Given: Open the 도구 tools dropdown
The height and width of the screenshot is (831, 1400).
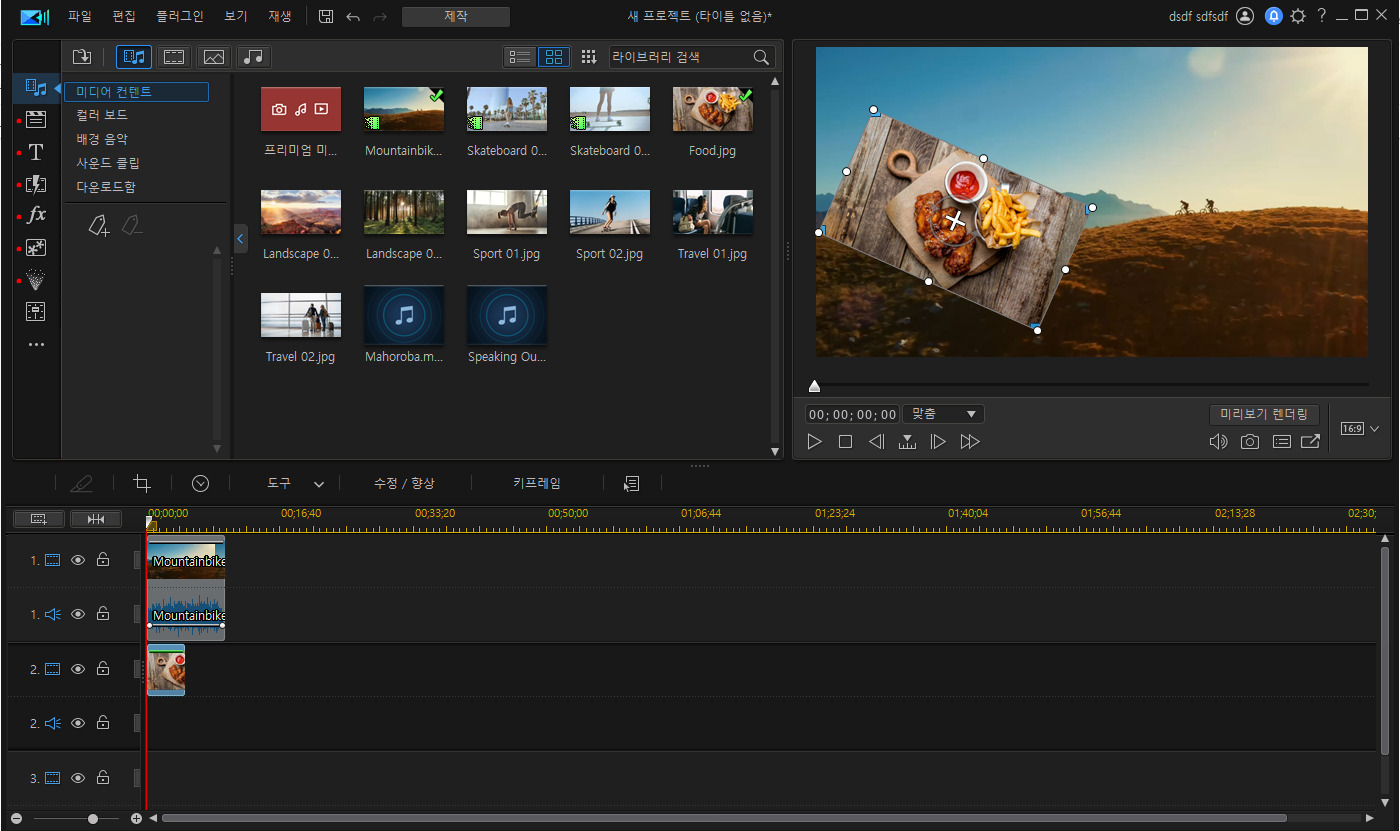Looking at the screenshot, I should [295, 484].
